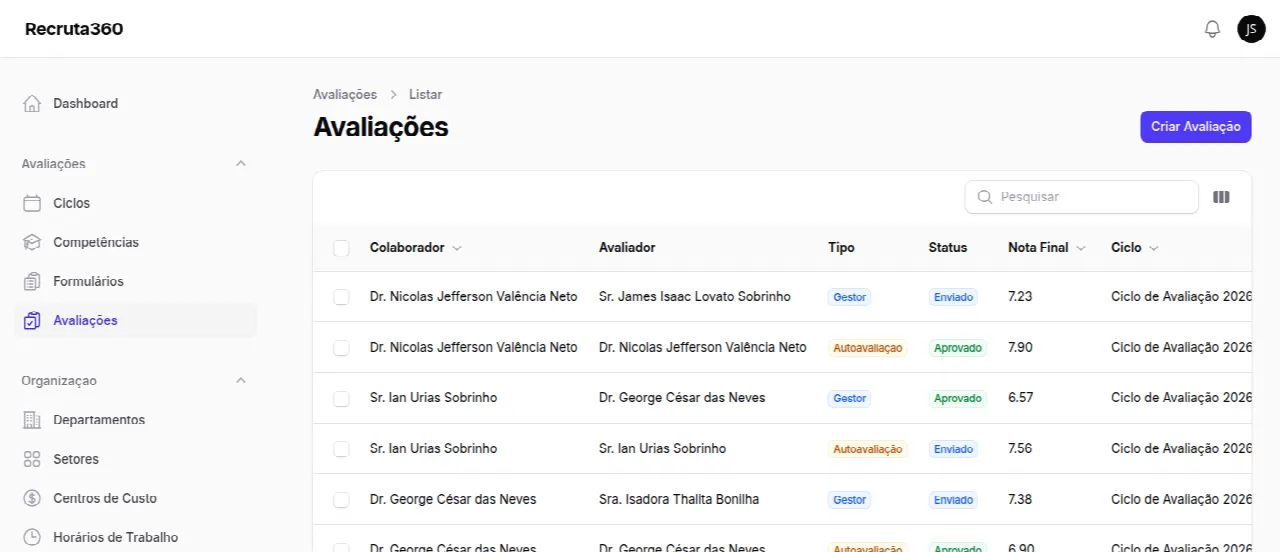Click the Recruta360 logo
This screenshot has width=1280, height=552.
74,29
